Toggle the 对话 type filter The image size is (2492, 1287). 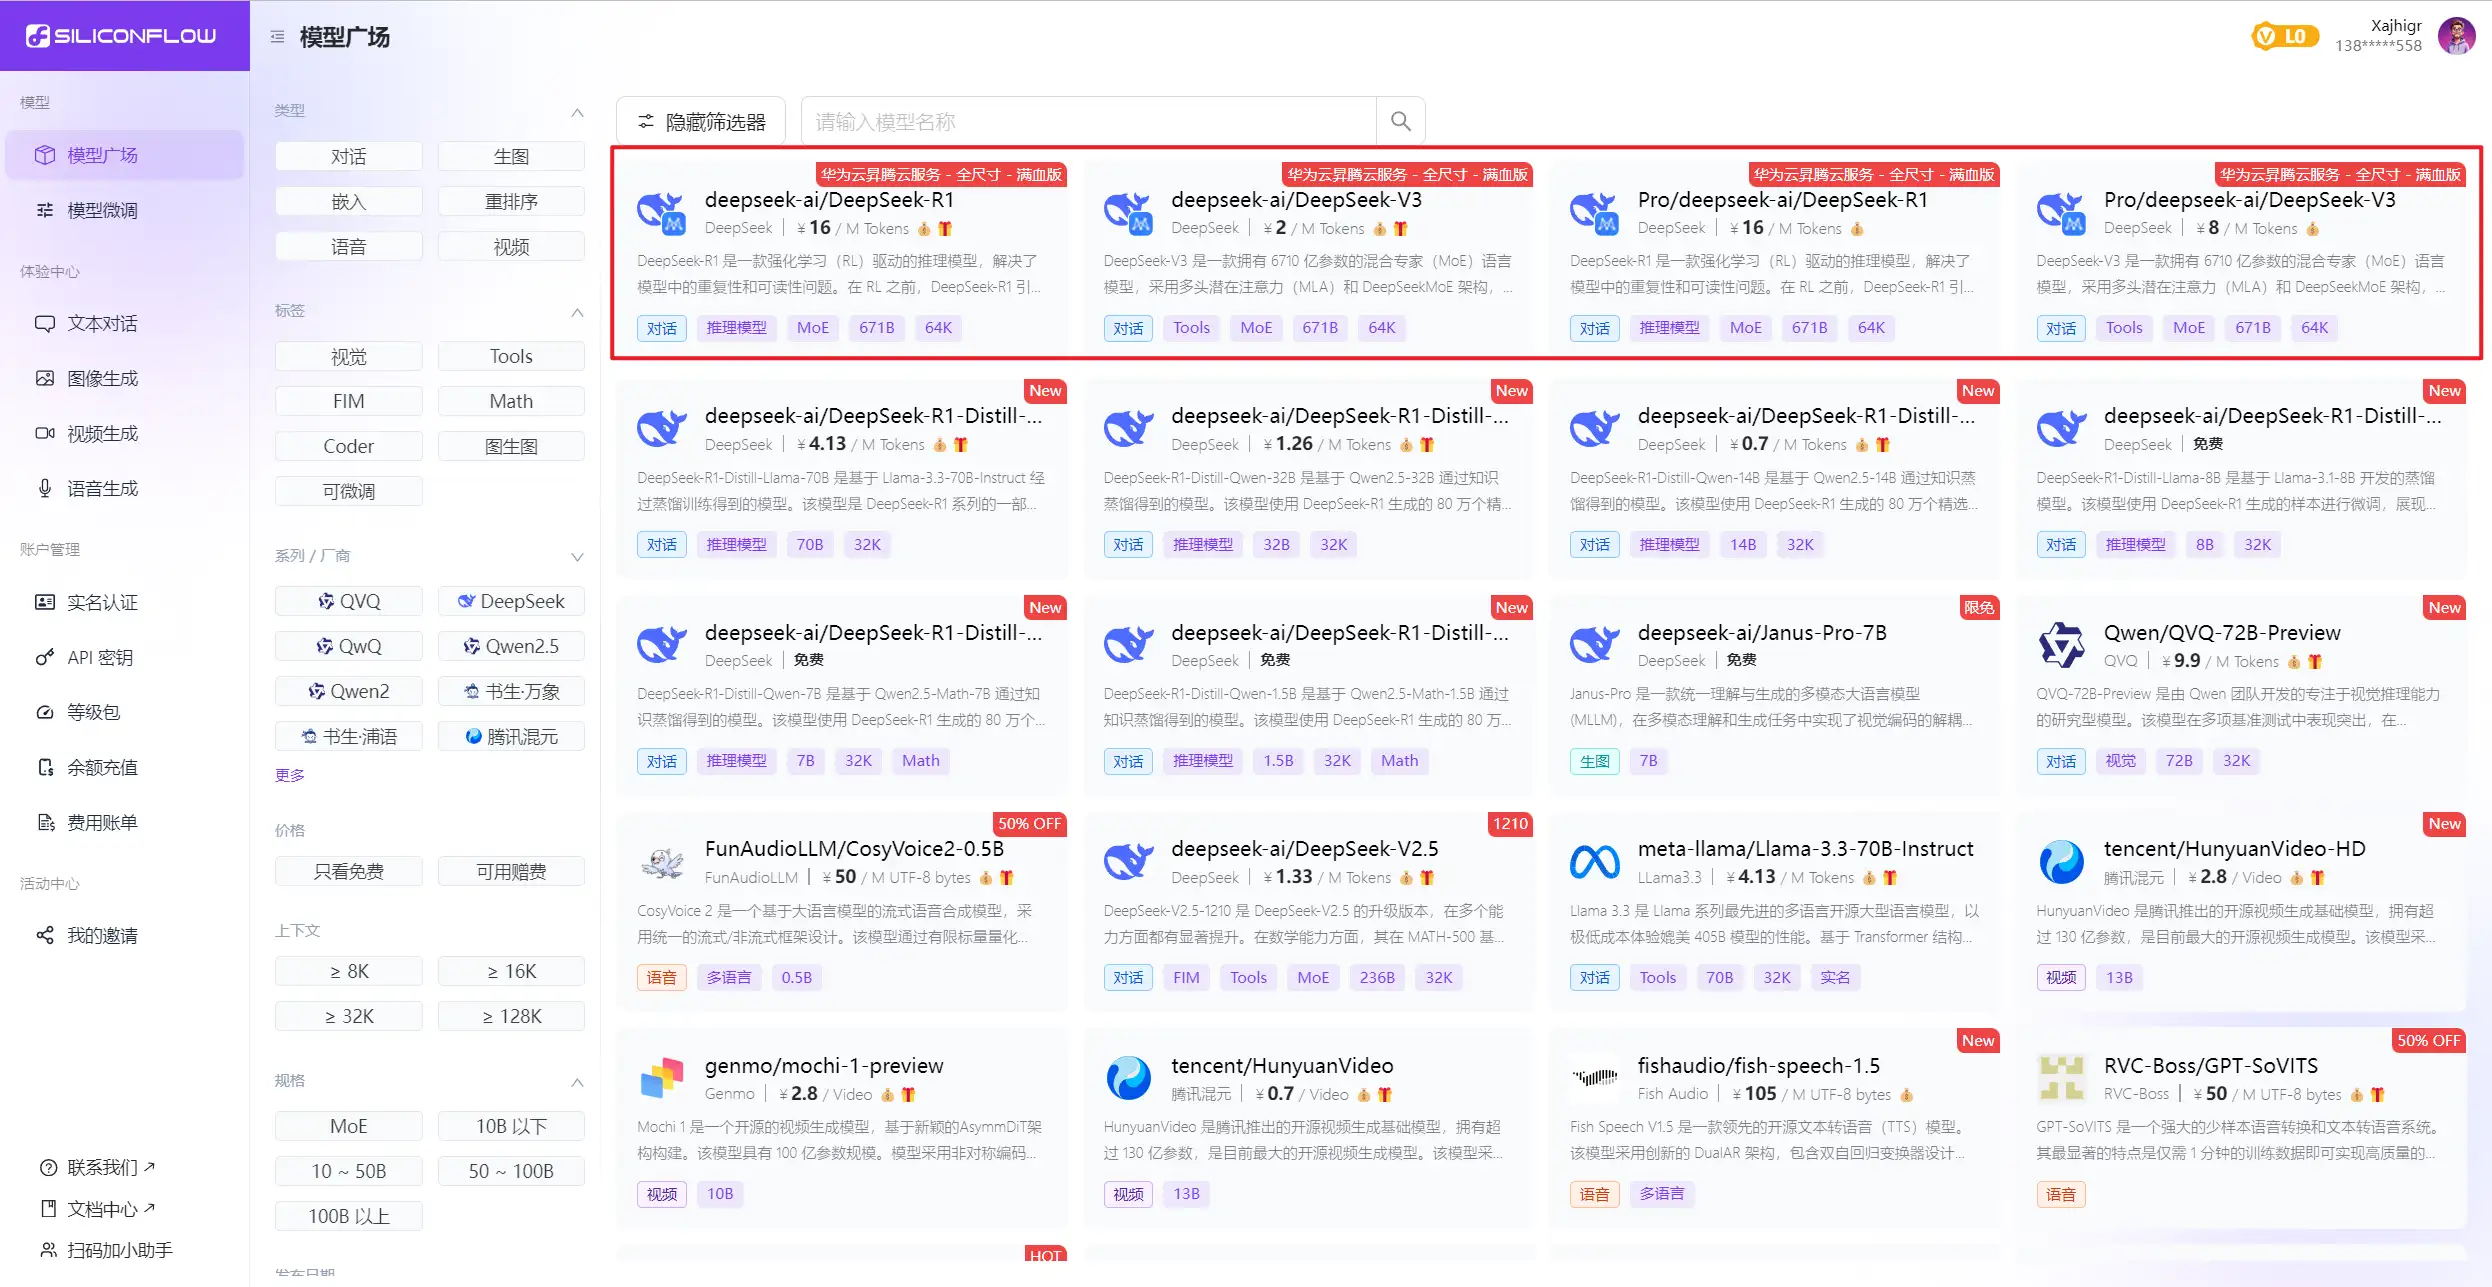pyautogui.click(x=348, y=157)
